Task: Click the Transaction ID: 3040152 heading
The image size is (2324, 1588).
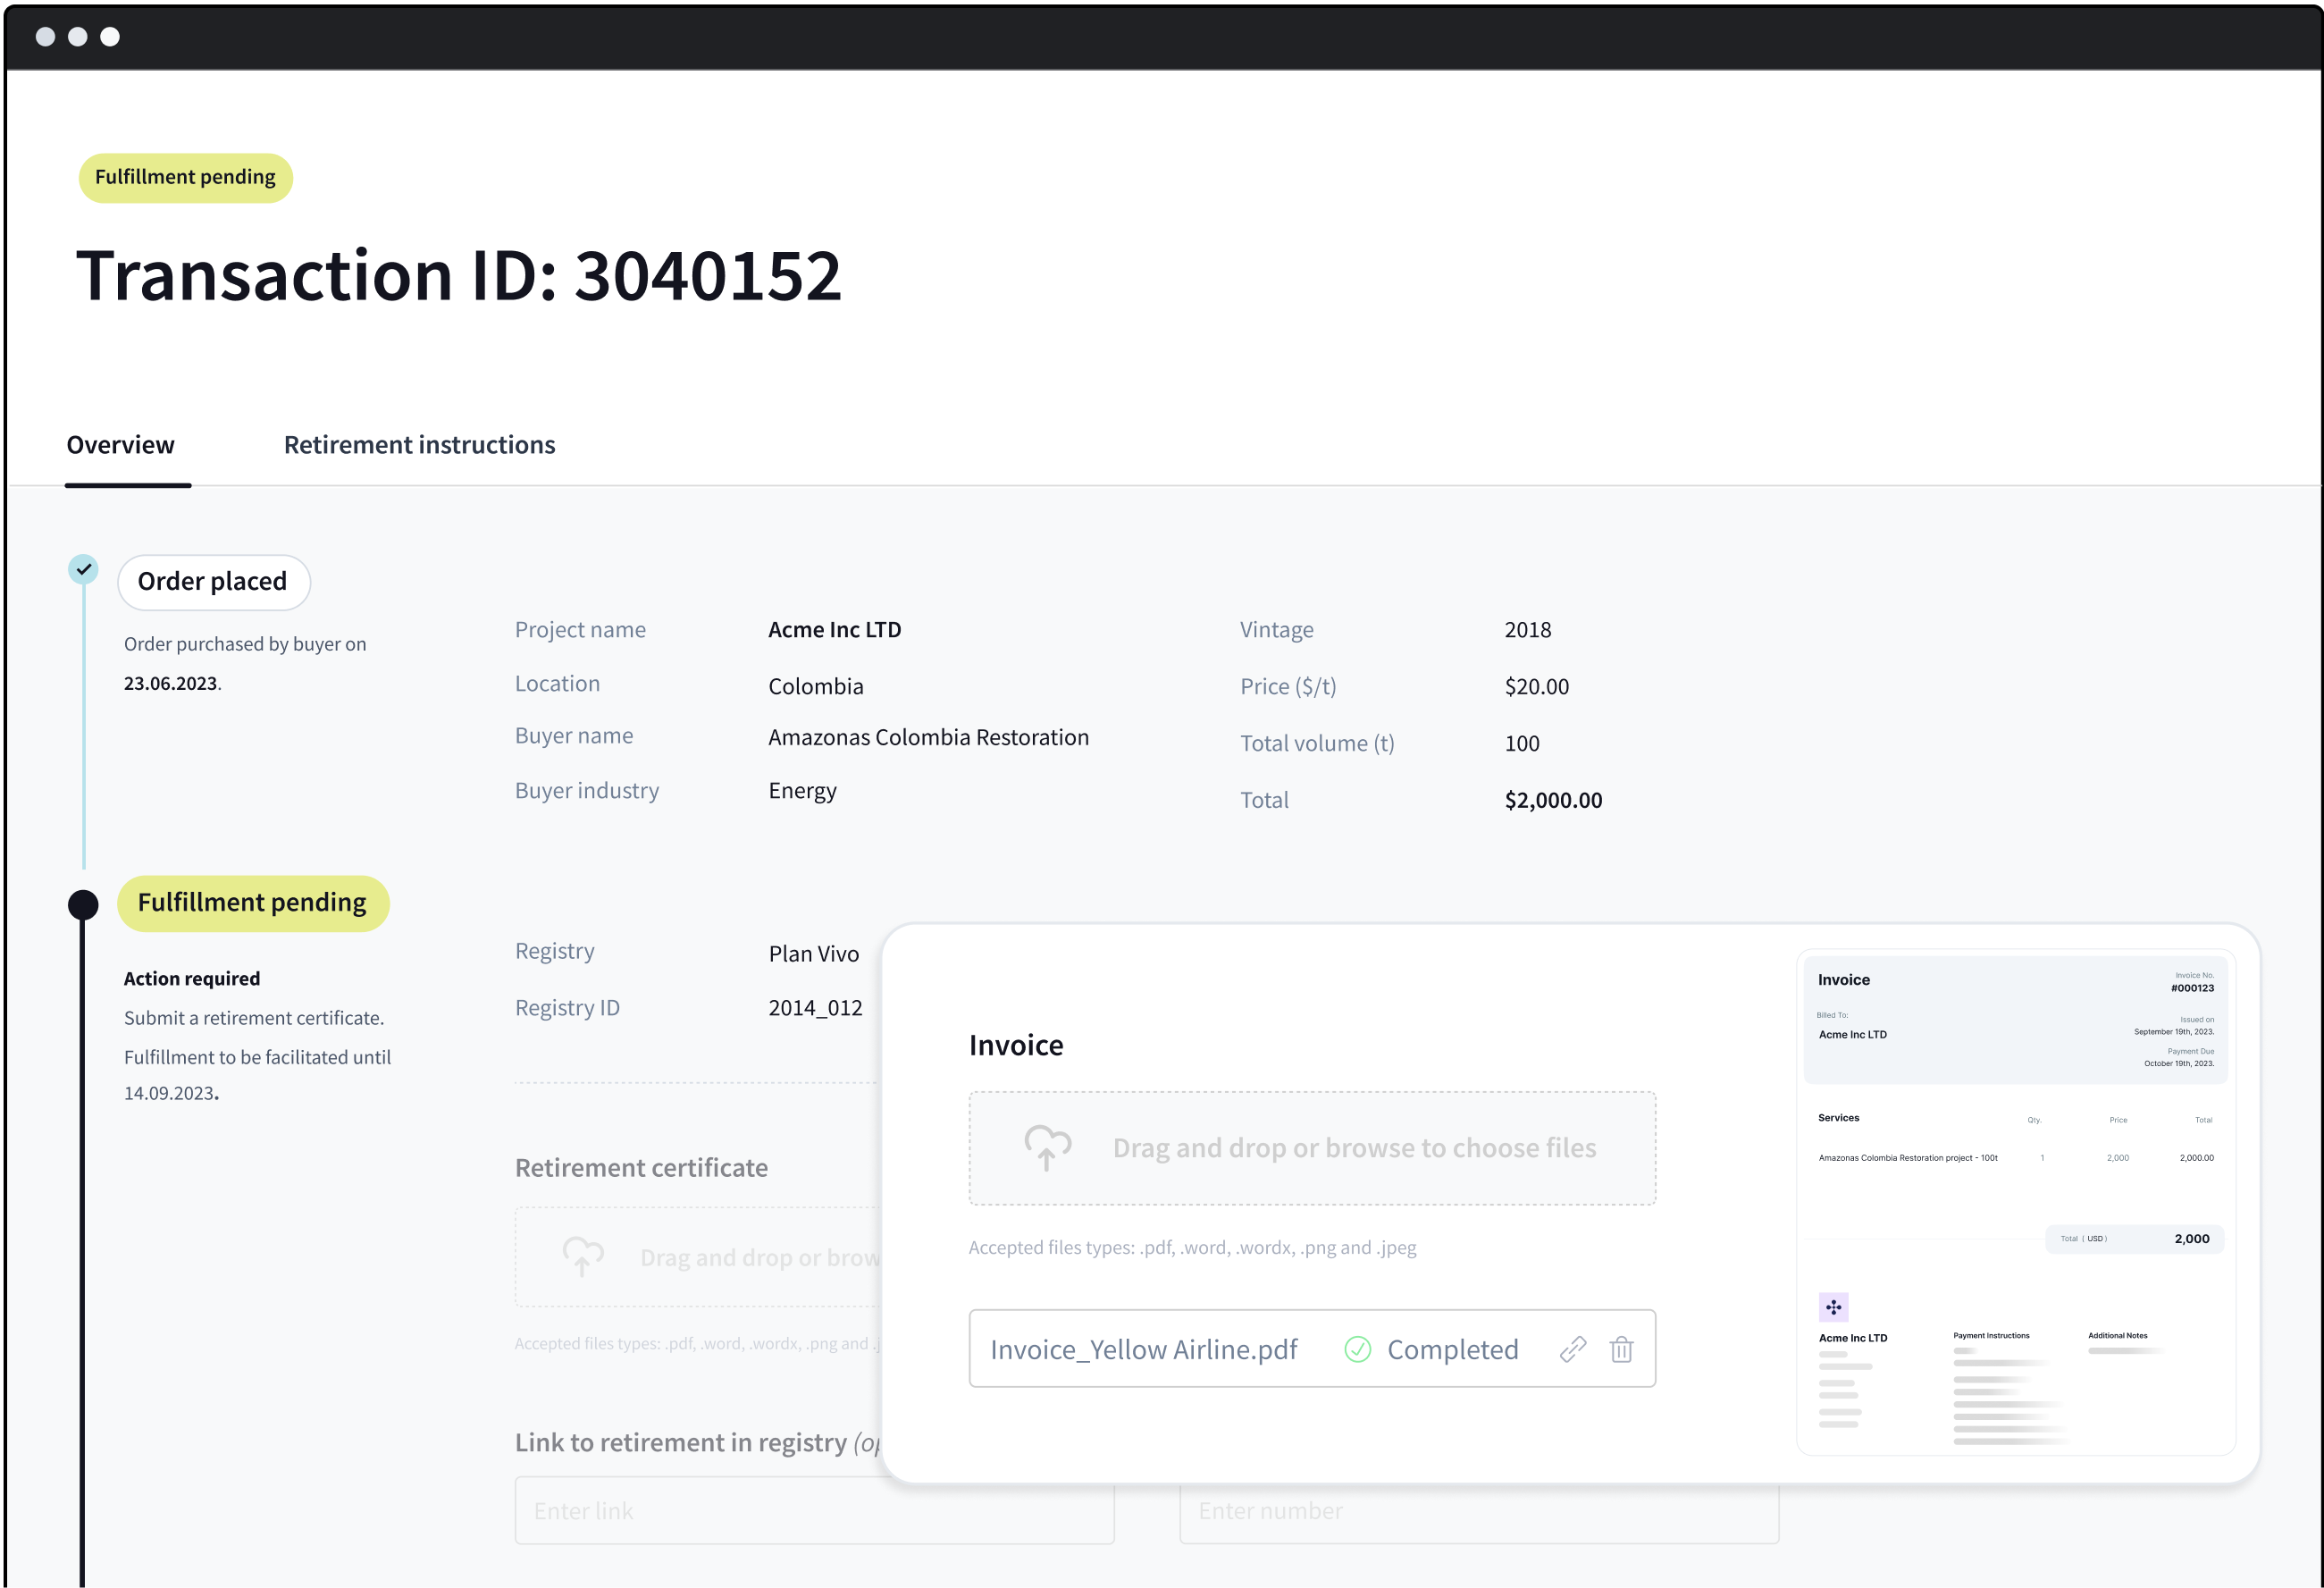Action: tap(459, 275)
